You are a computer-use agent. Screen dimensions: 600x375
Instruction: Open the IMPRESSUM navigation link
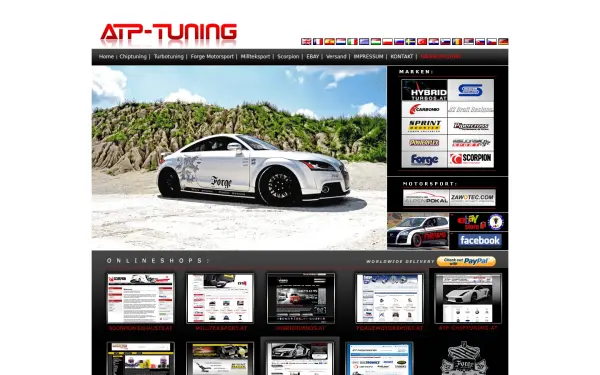[x=368, y=57]
